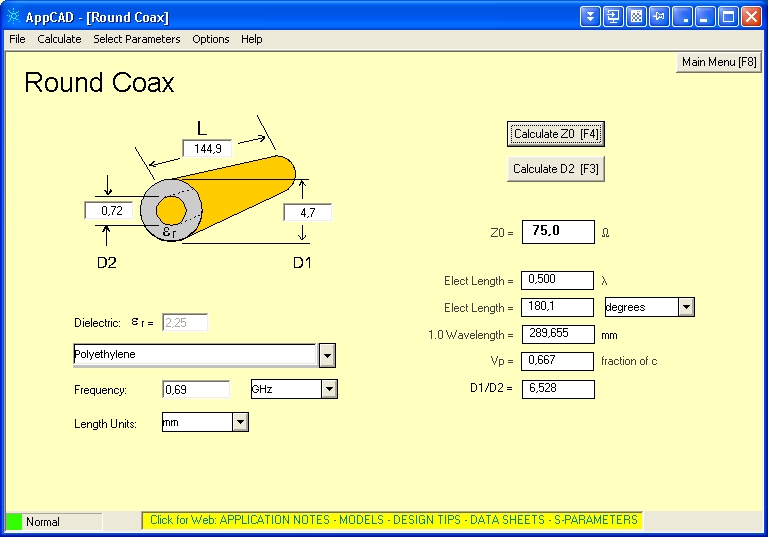768x537 pixels.
Task: Click the L label above the diagram
Action: (202, 128)
